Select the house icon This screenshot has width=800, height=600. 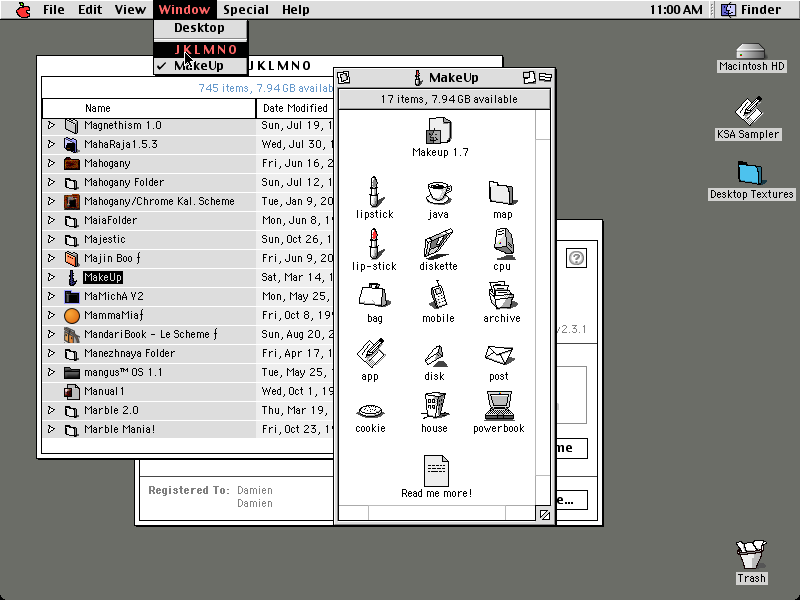[435, 406]
